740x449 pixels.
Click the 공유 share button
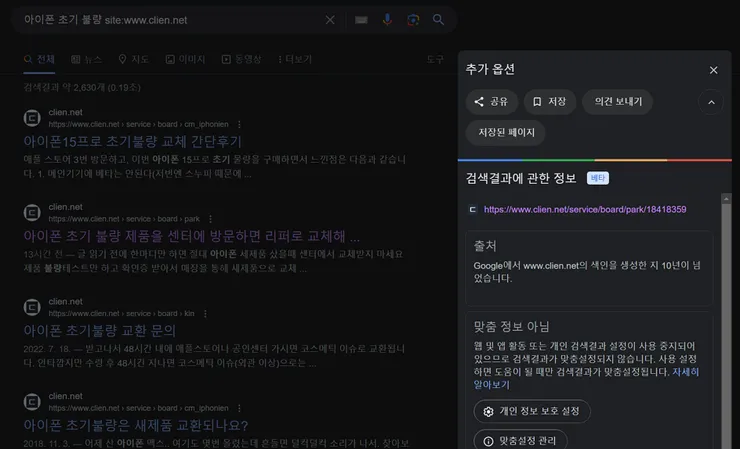tap(492, 102)
